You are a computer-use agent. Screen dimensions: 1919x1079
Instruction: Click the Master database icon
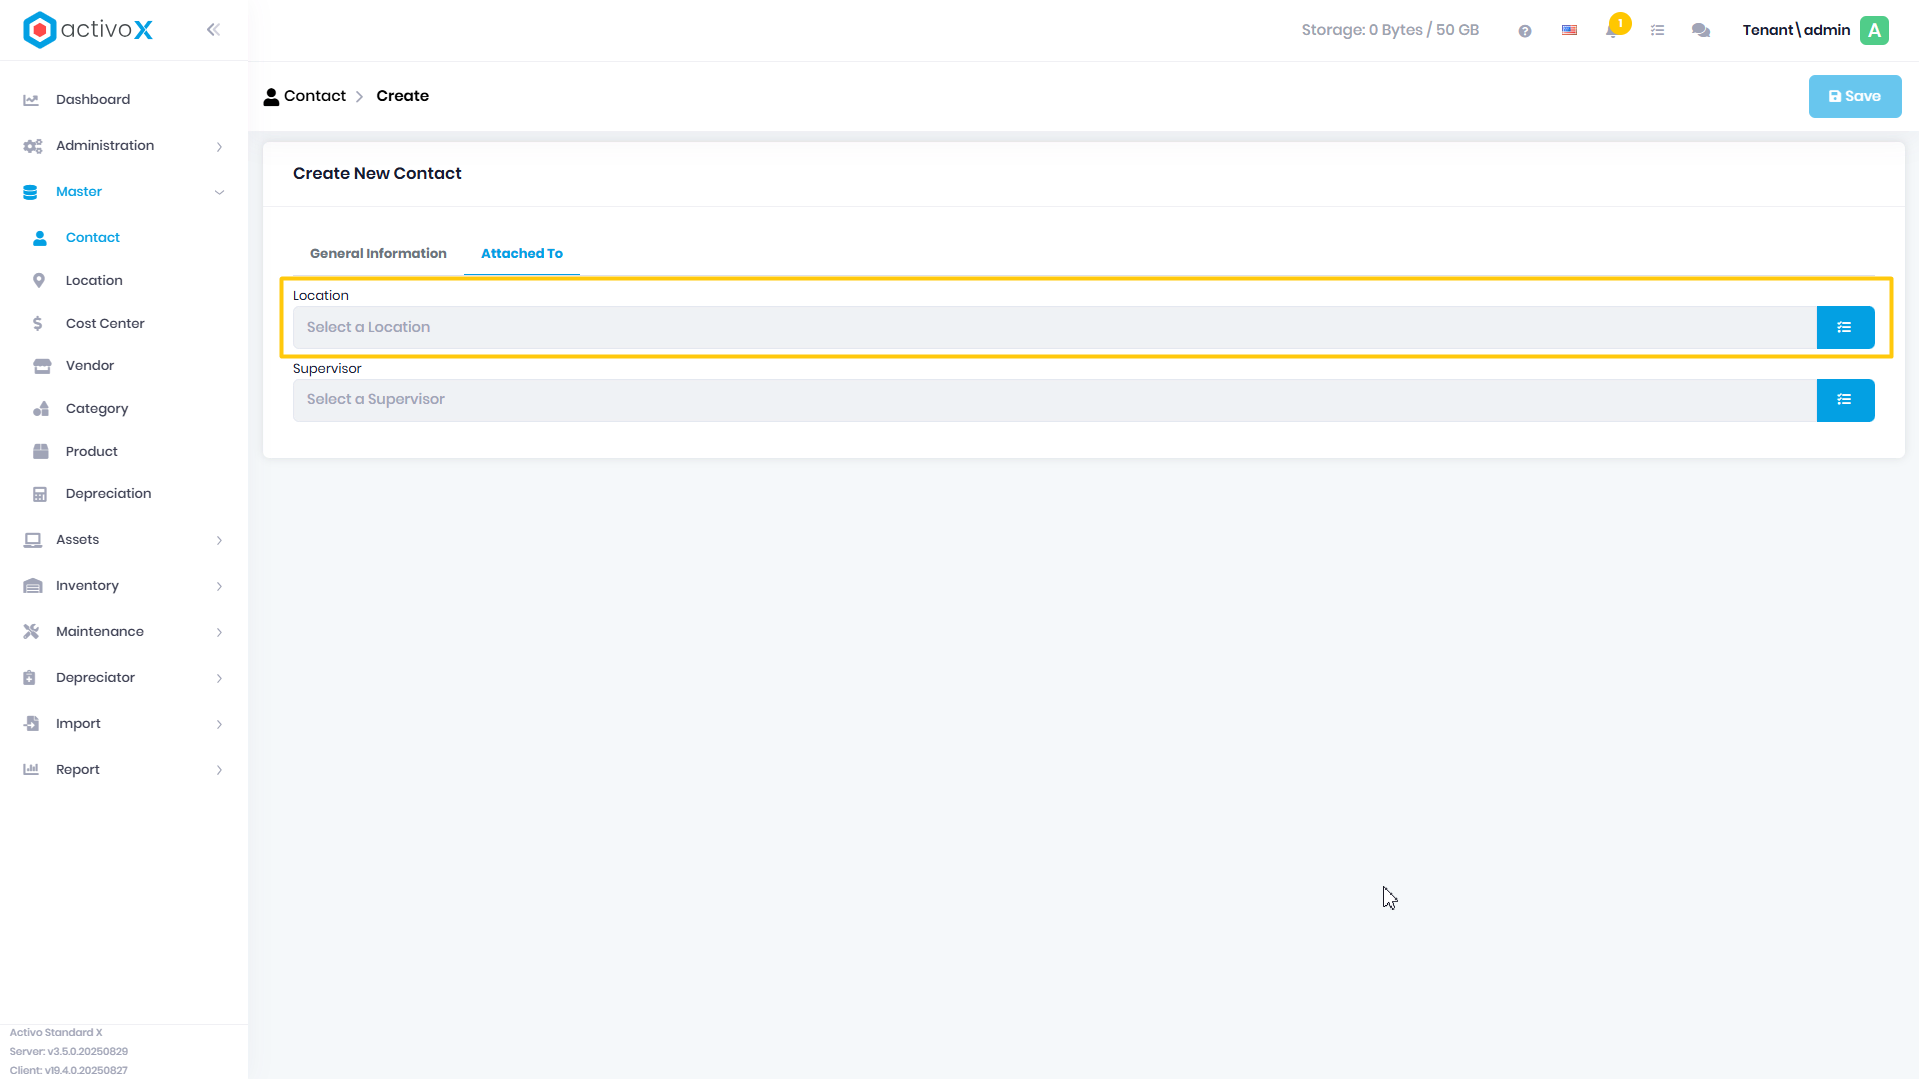[x=30, y=192]
